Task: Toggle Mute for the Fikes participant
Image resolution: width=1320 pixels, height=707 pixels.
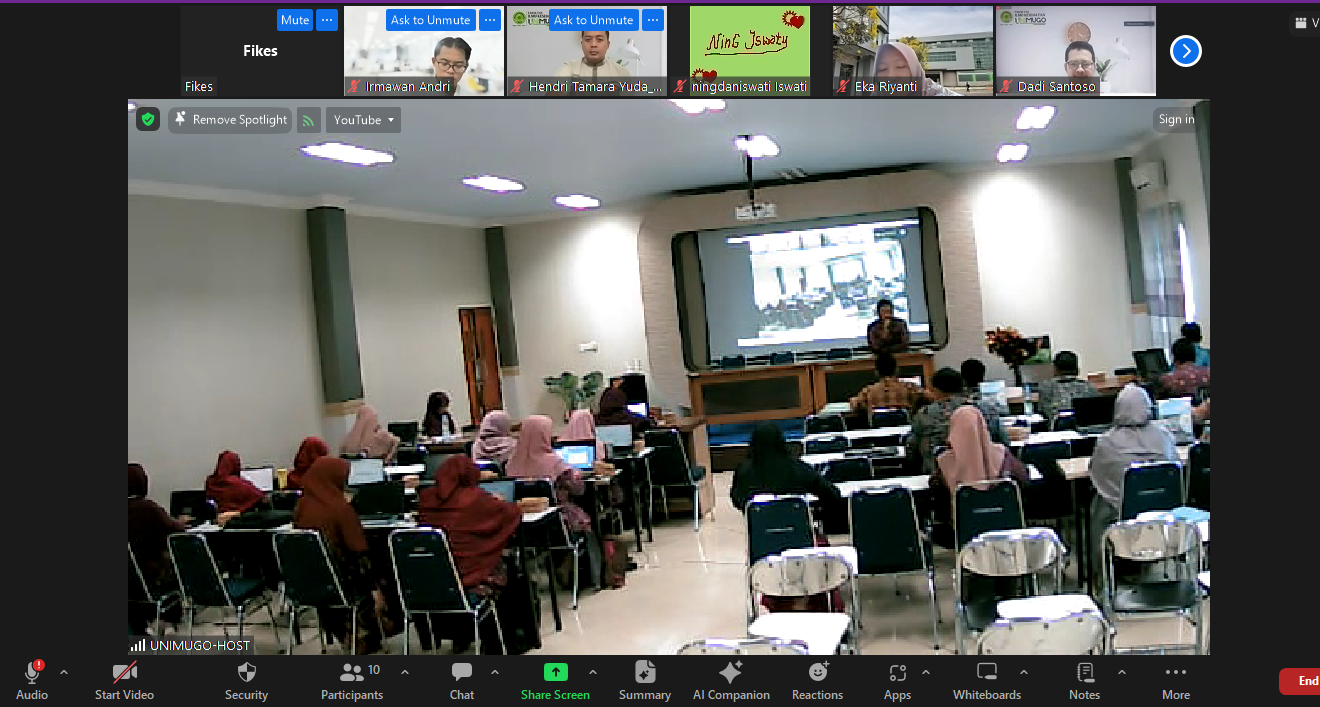Action: point(295,19)
